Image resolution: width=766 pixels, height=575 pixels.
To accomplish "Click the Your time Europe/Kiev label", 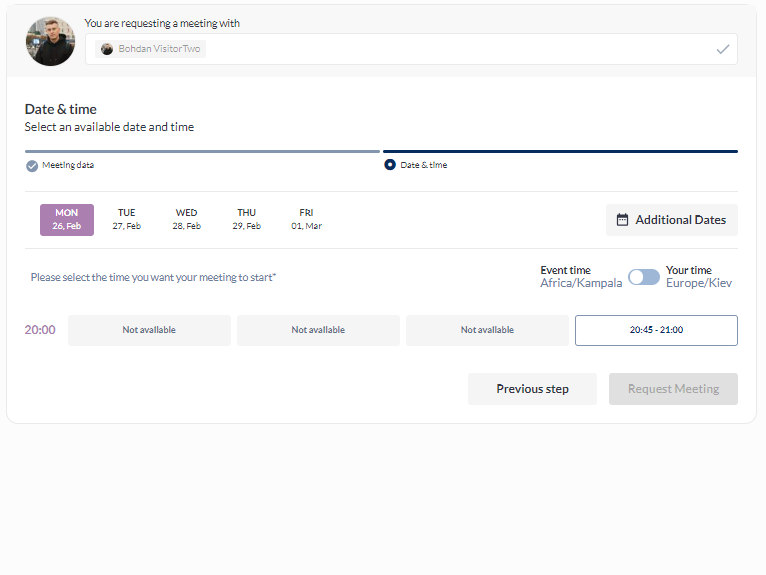I will (x=698, y=277).
